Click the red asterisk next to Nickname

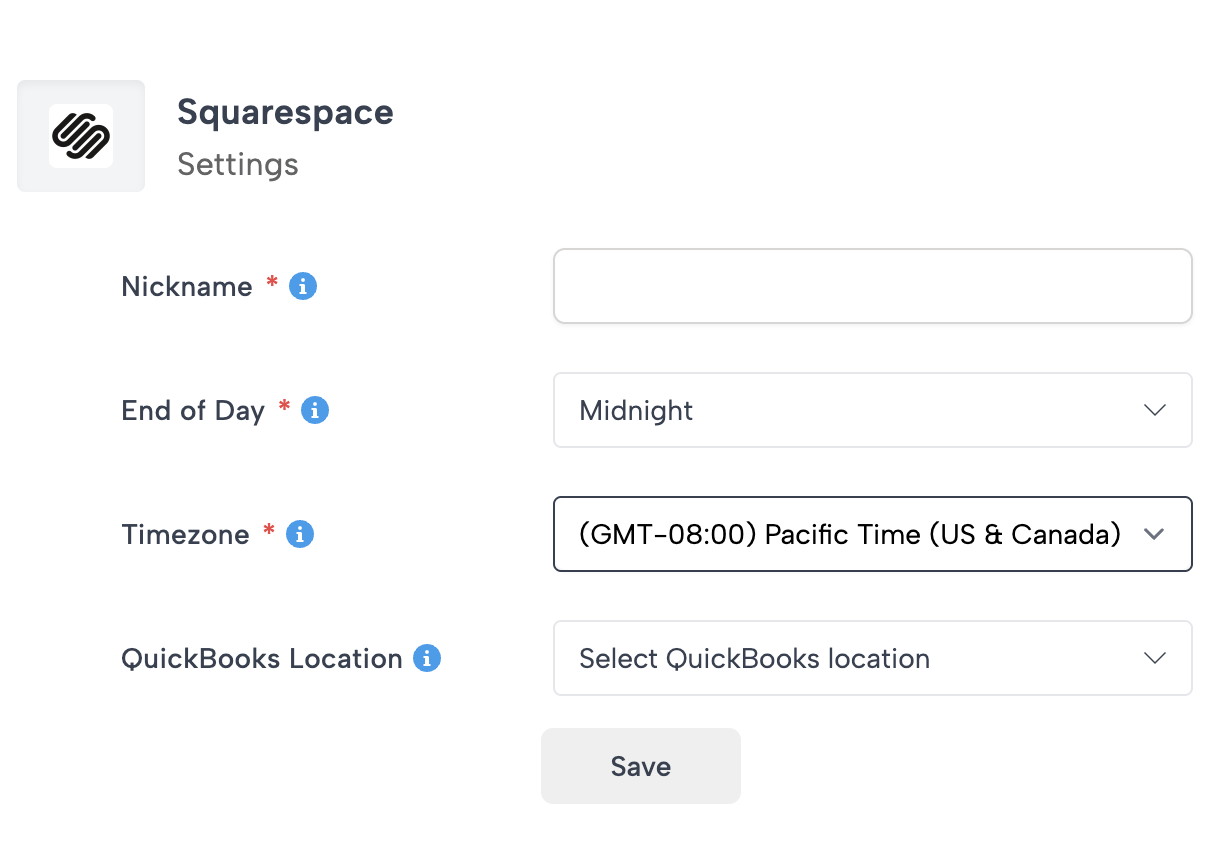[x=272, y=284]
